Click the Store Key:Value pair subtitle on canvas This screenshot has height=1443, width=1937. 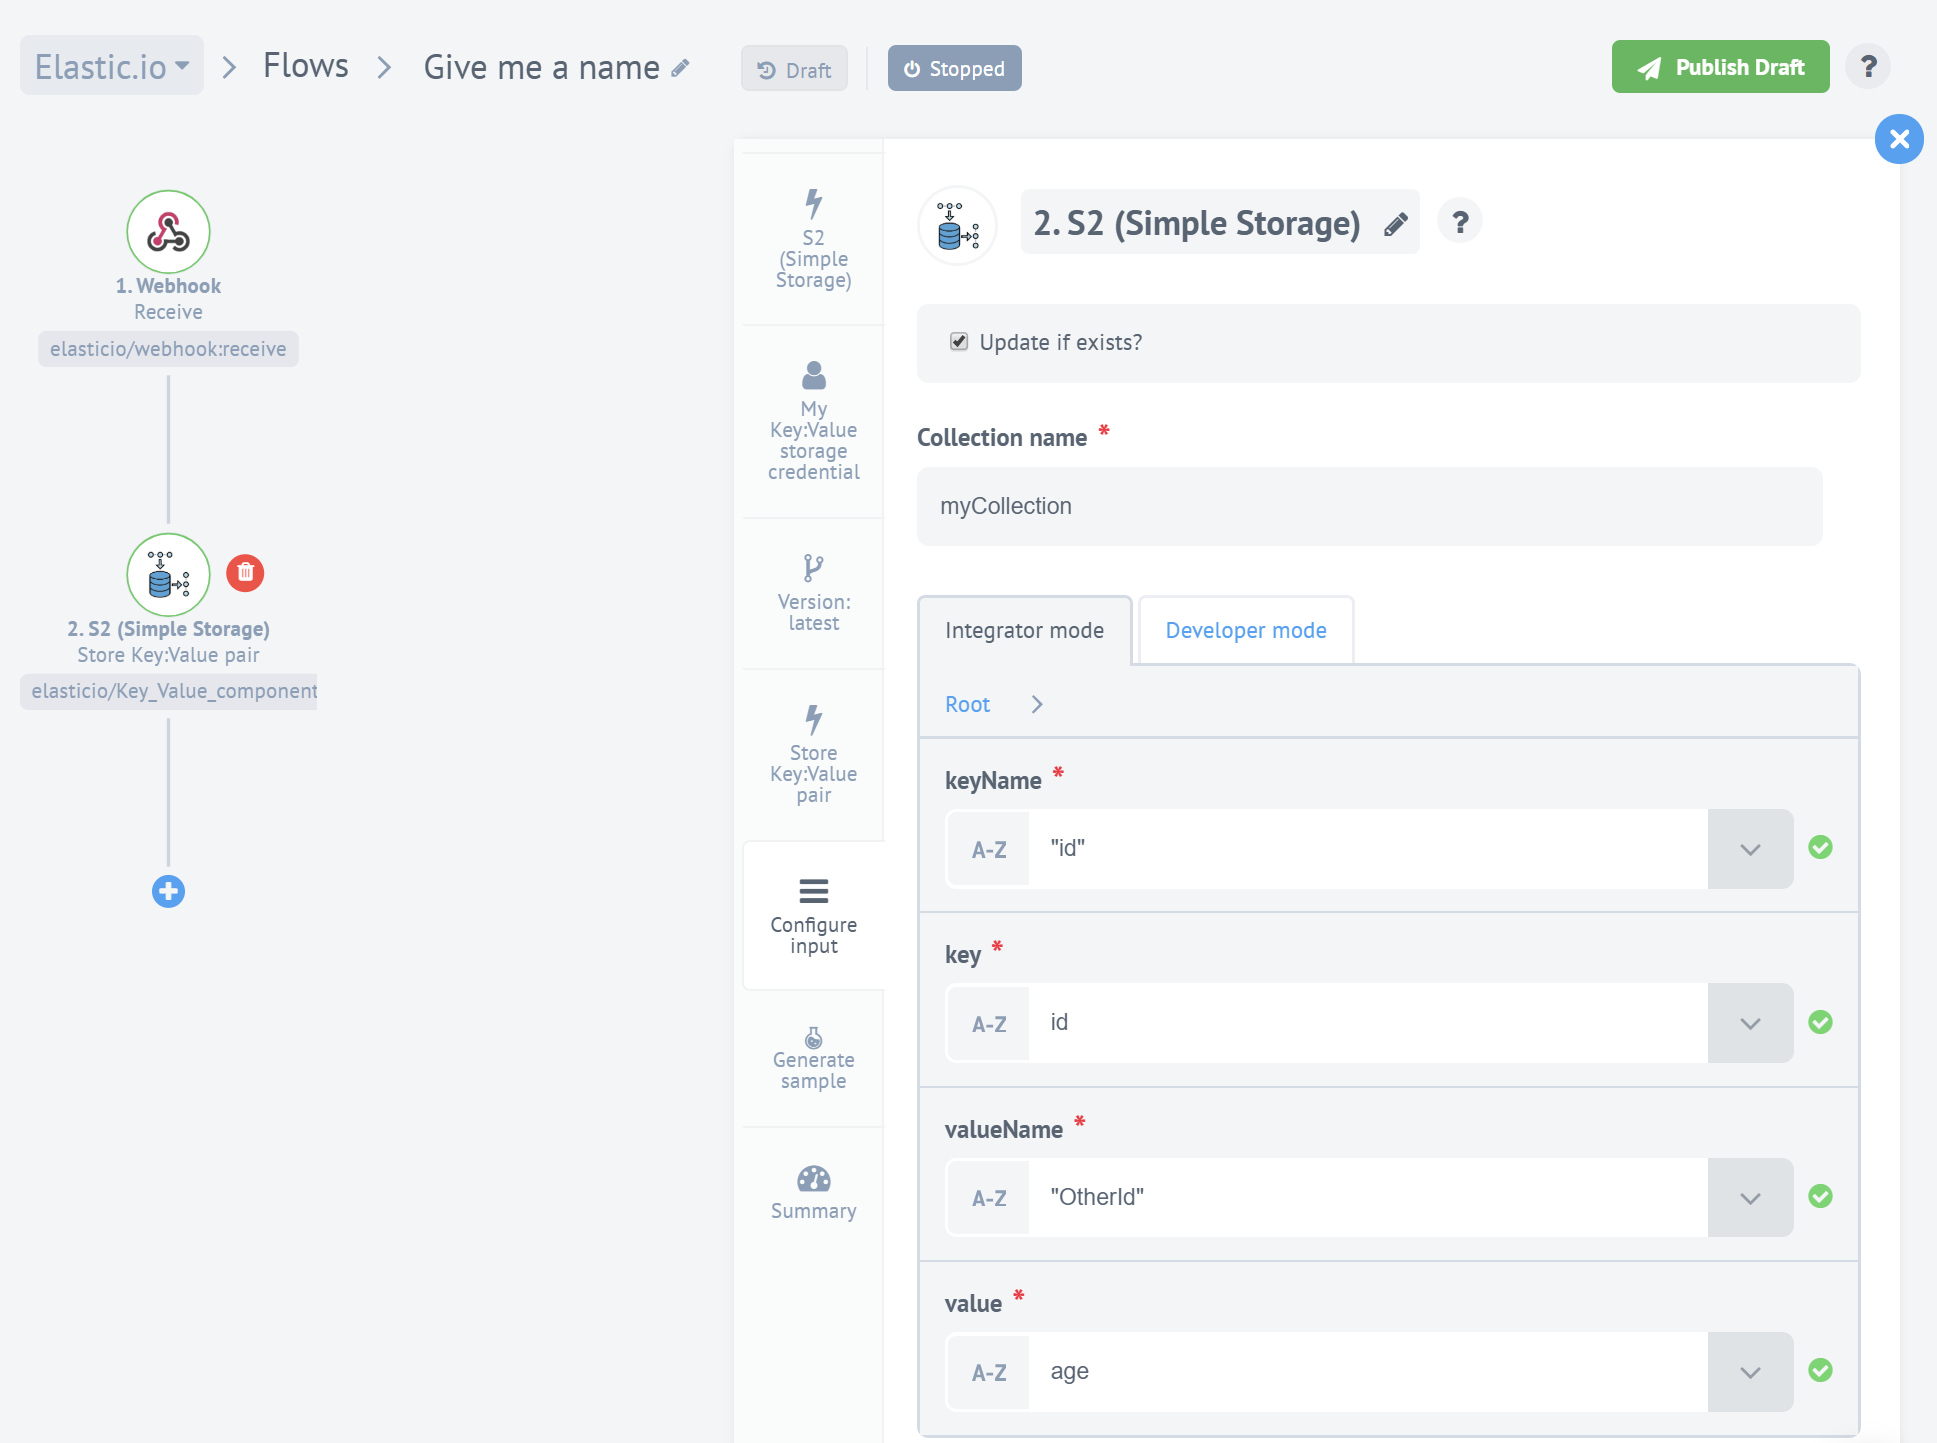168,655
